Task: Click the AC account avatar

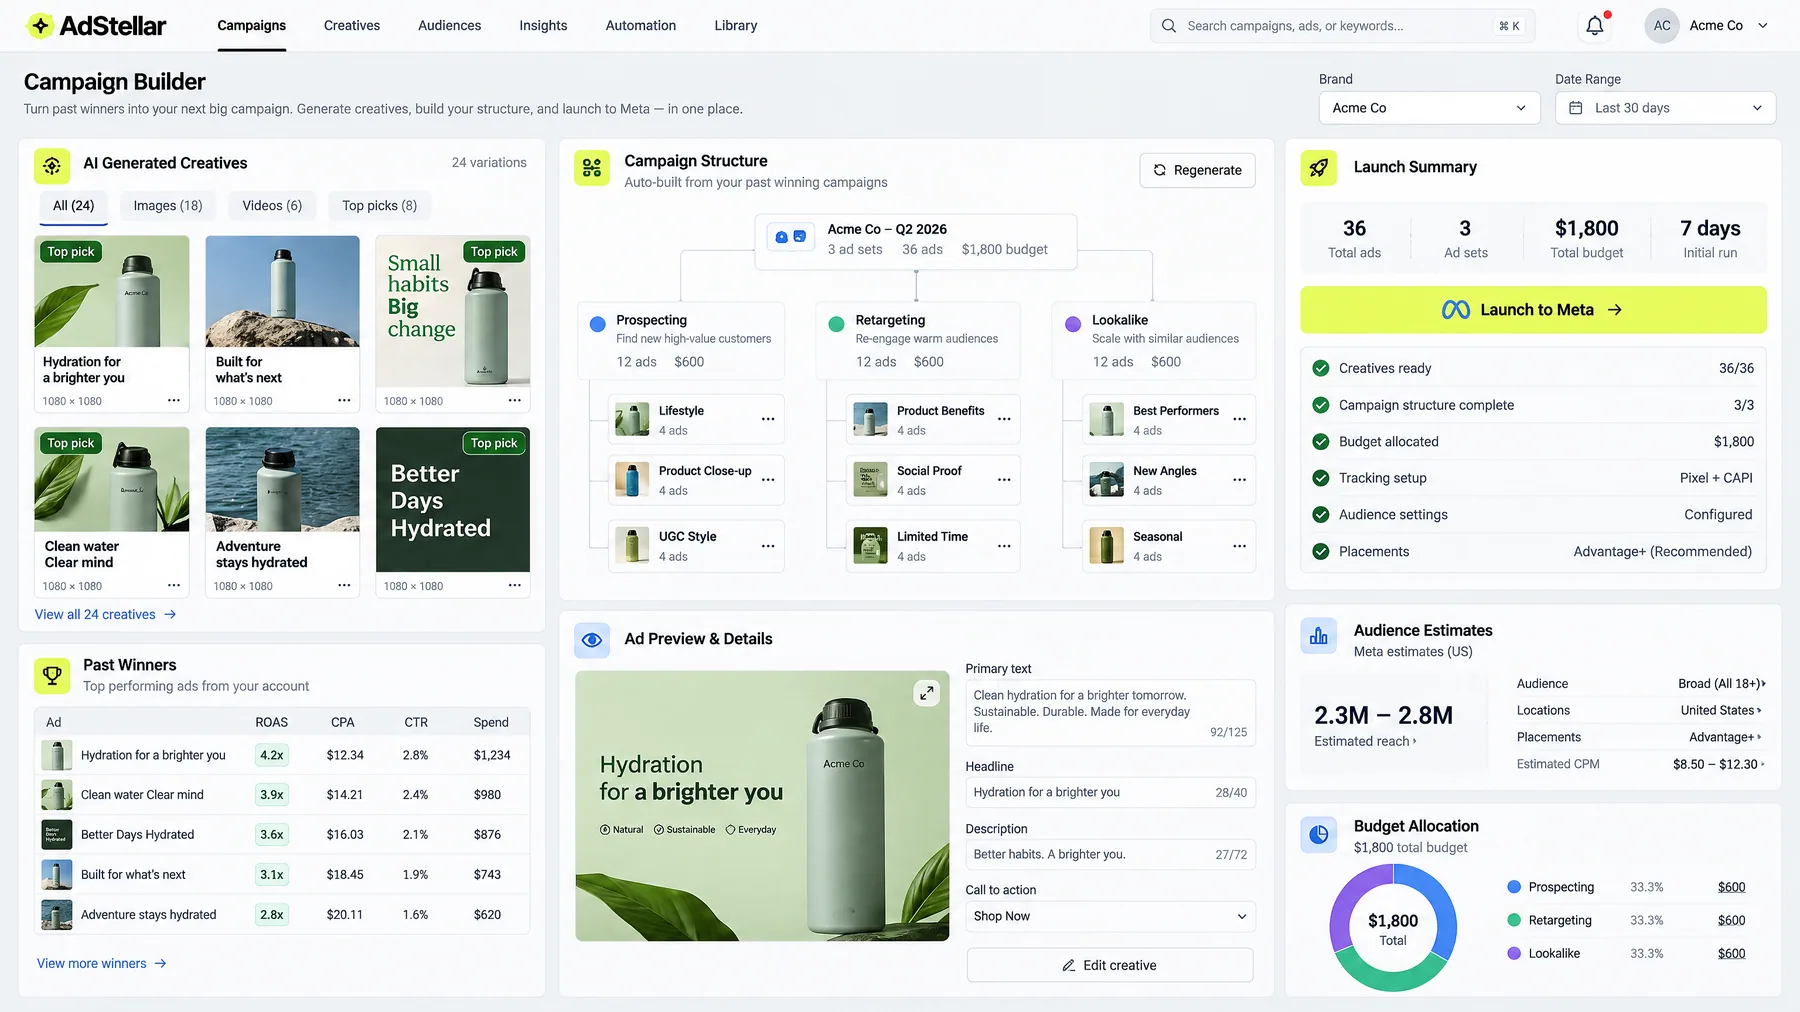Action: click(x=1662, y=26)
